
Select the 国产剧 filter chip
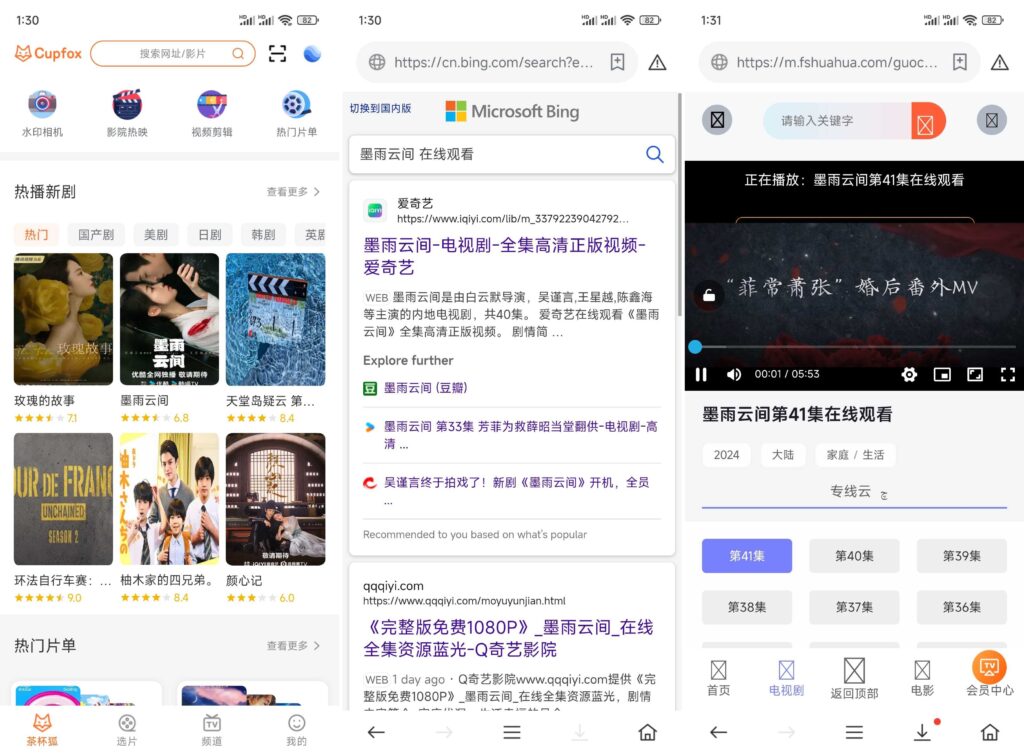(x=96, y=234)
